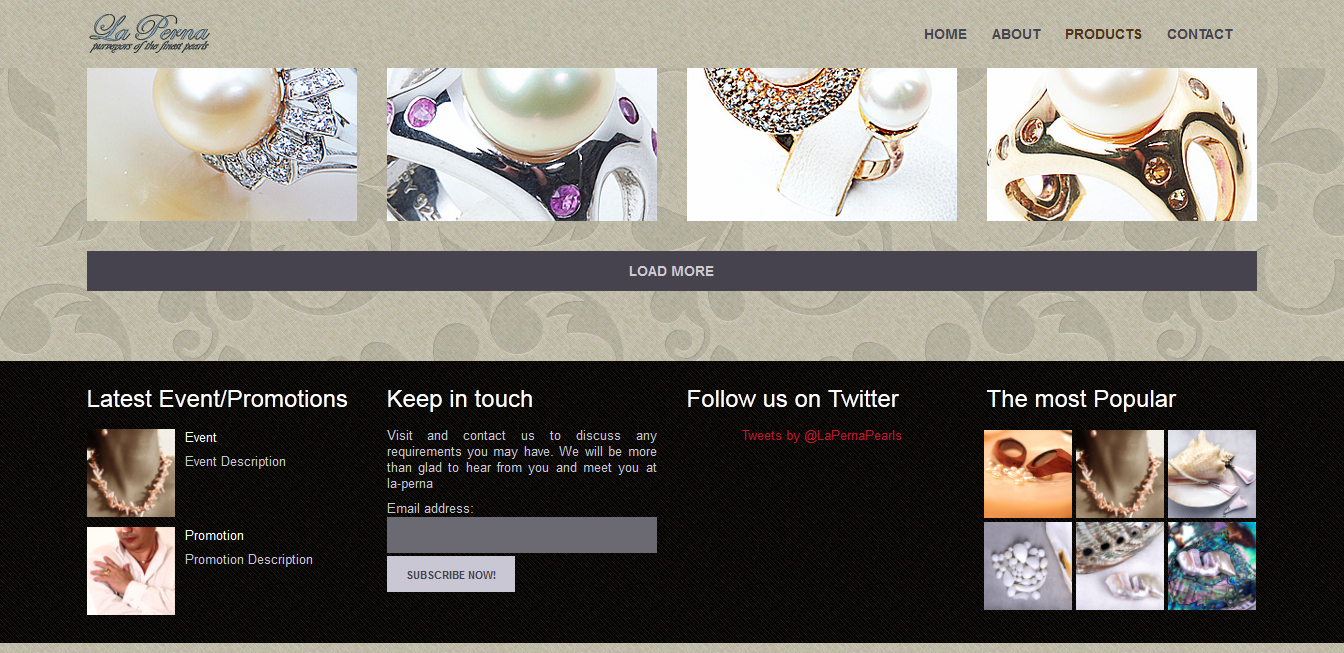1344x653 pixels.
Task: Focus the Email address input field
Action: (522, 535)
